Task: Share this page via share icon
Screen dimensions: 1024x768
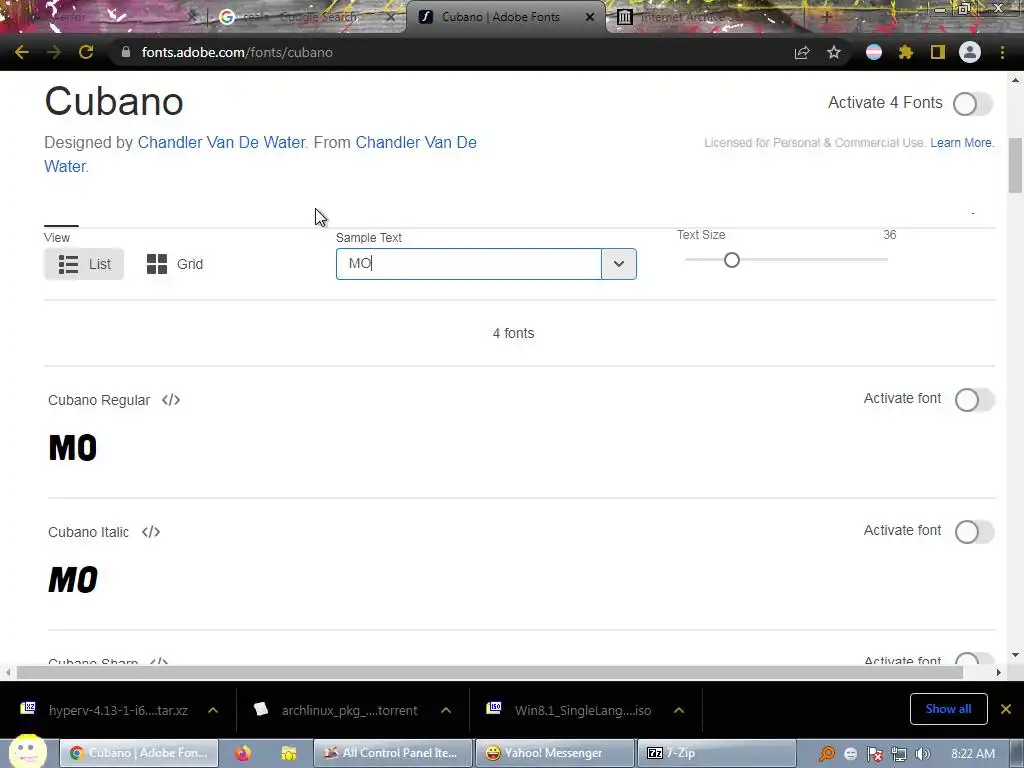Action: point(802,52)
